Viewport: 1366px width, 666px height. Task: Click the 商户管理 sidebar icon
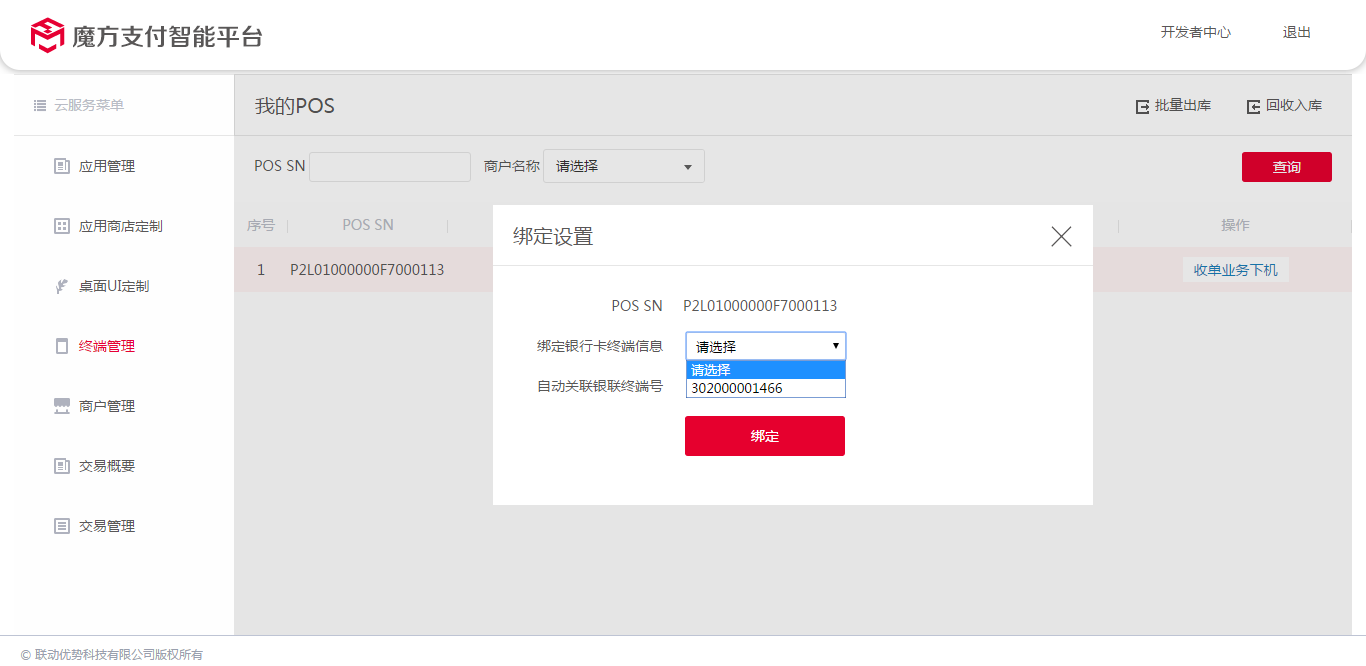pyautogui.click(x=62, y=406)
